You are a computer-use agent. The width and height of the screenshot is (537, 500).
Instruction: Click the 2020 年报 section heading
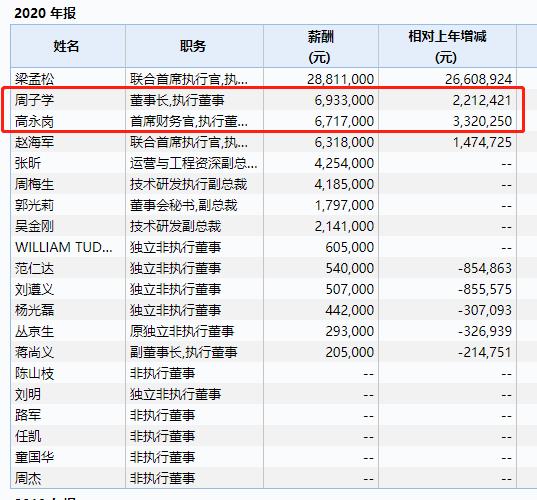point(45,13)
